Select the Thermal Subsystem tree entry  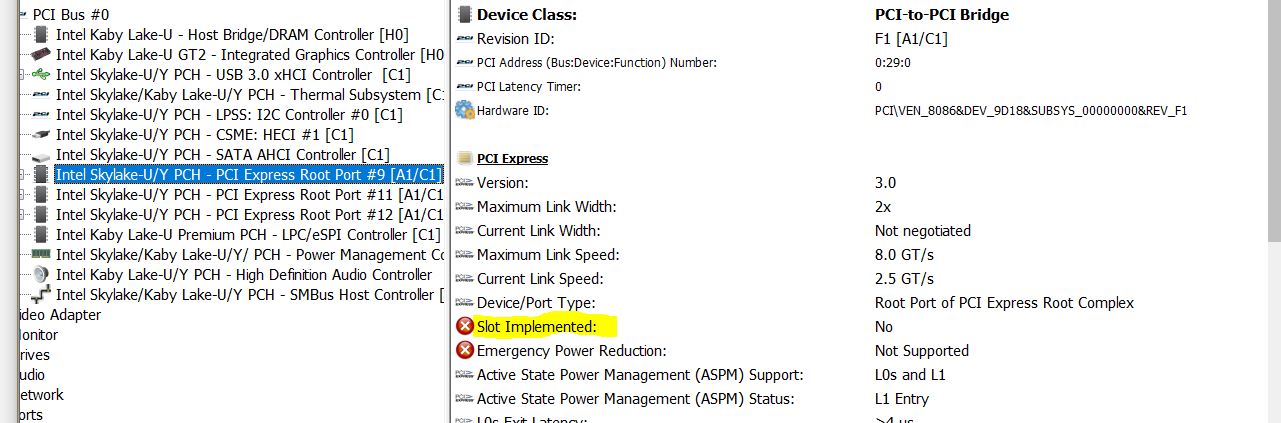point(250,95)
